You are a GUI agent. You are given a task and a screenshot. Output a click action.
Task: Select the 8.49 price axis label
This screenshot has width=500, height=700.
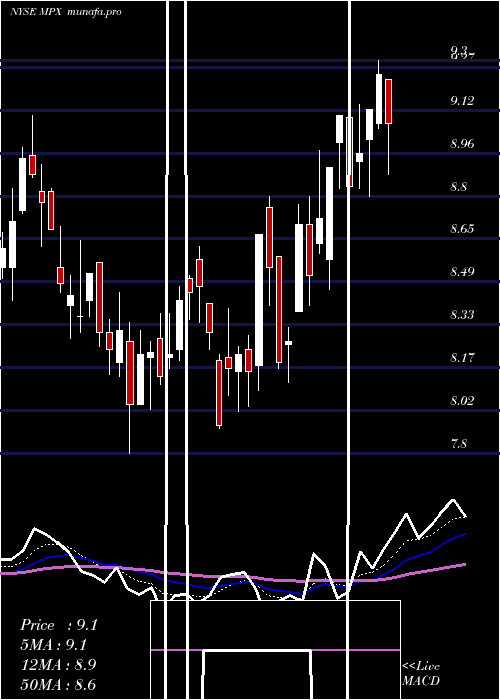(462, 272)
